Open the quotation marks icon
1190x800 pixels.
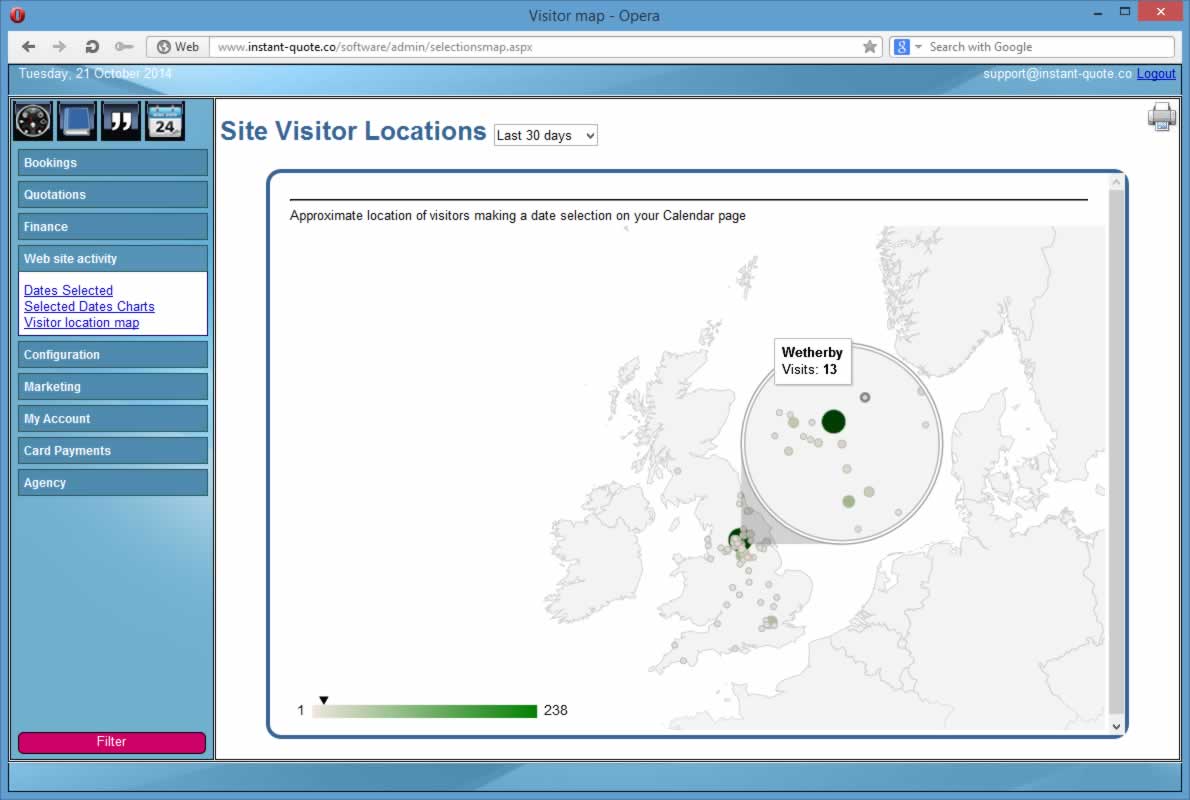pos(121,121)
